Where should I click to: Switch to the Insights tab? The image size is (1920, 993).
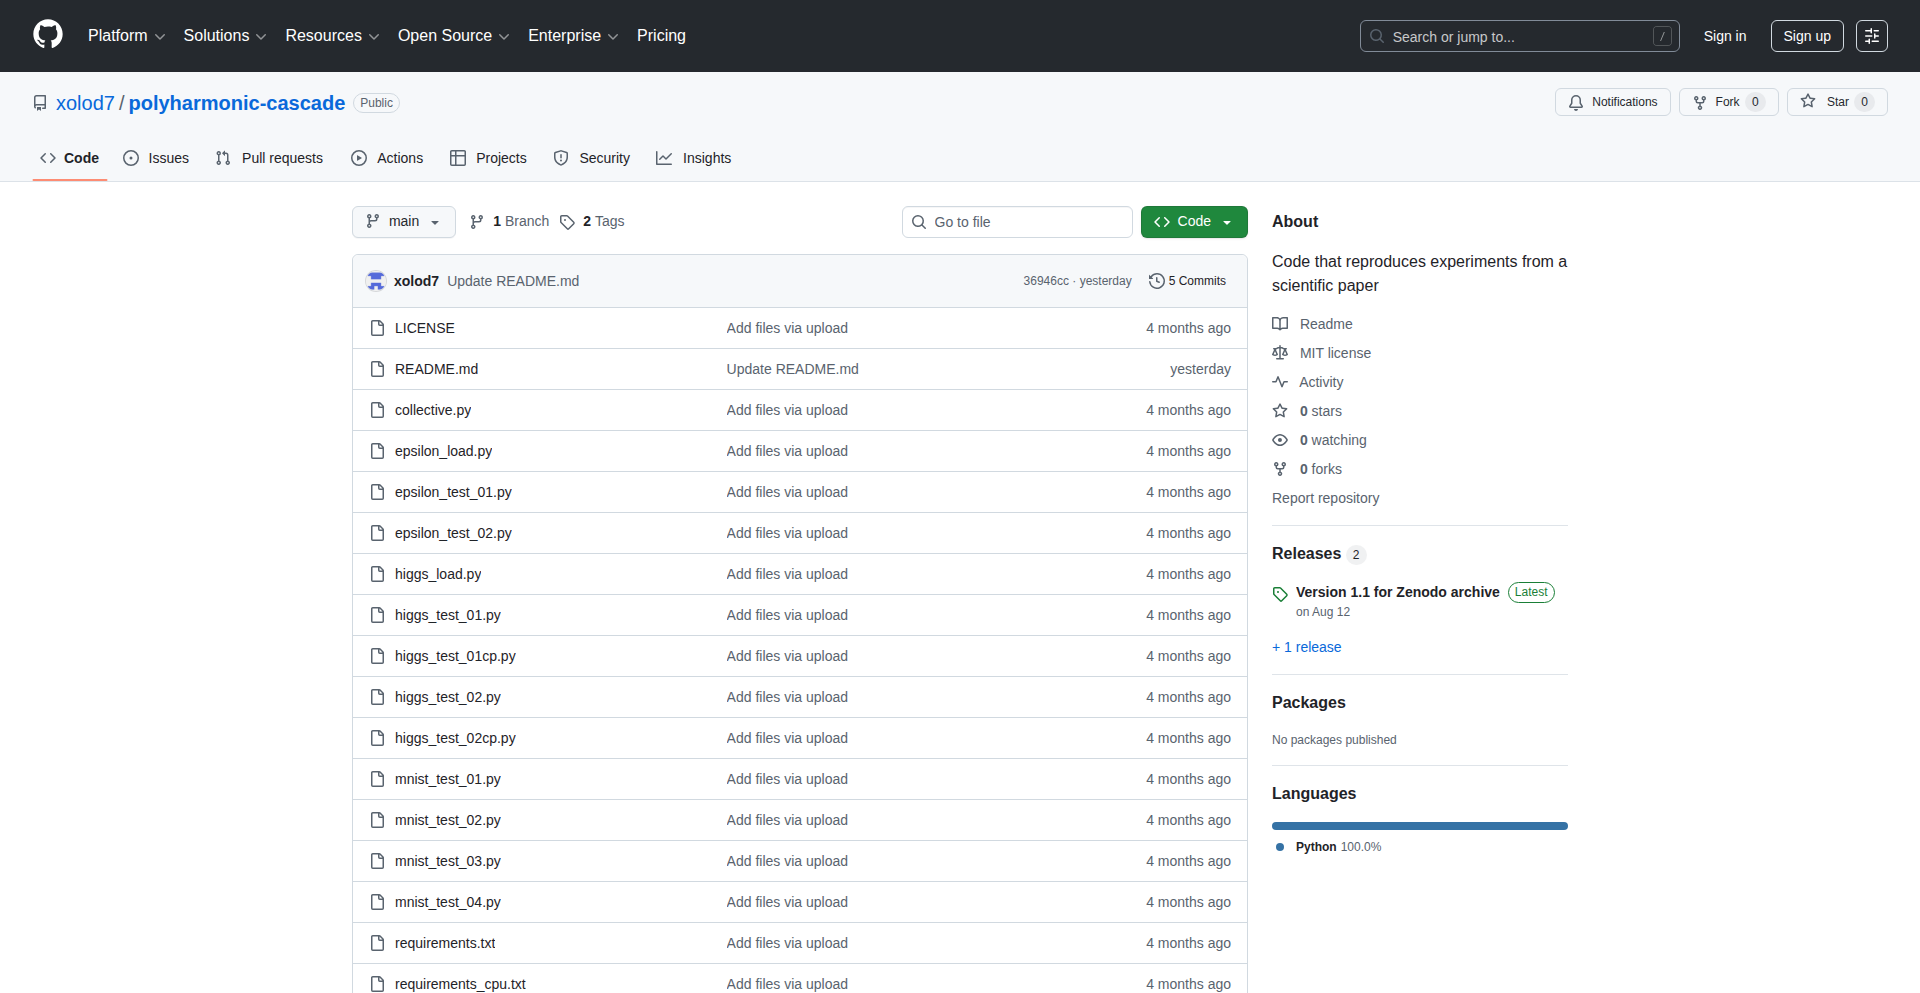coord(694,158)
